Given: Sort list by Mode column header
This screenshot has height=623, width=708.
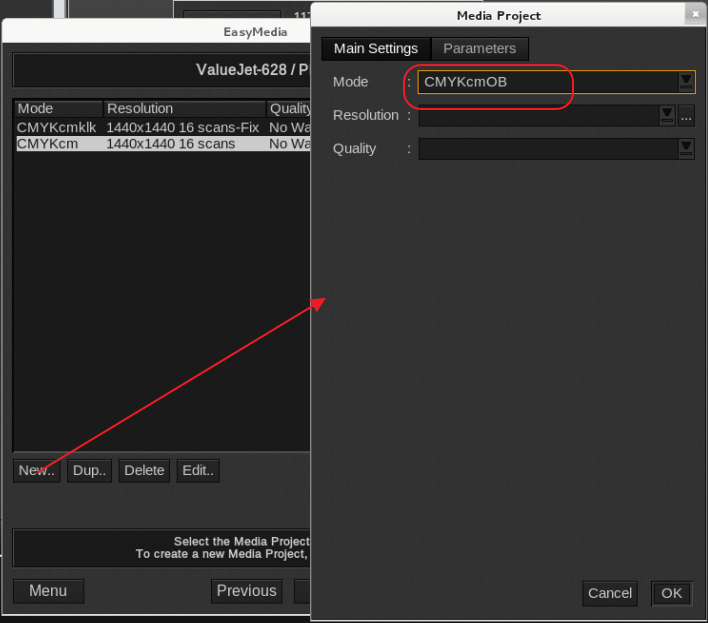Looking at the screenshot, I should pyautogui.click(x=58, y=109).
